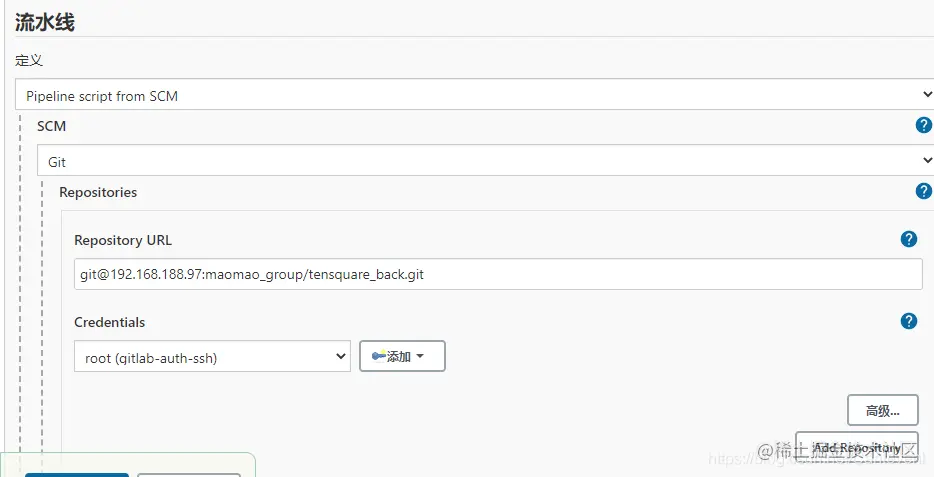Open help for the SCM field
Image resolution: width=934 pixels, height=477 pixels.
(923, 126)
